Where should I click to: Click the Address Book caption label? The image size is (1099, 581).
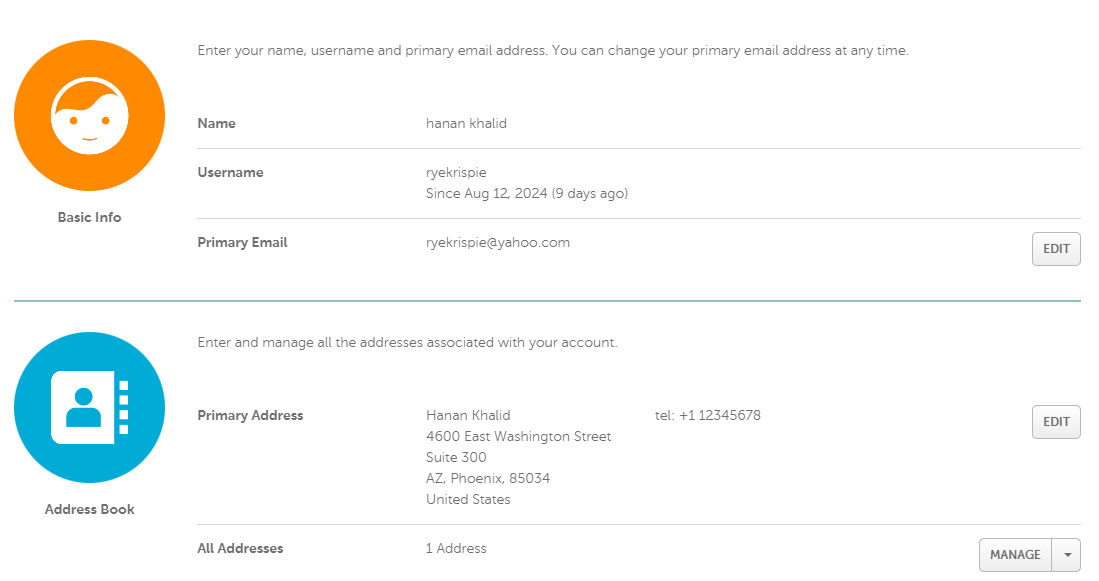point(89,509)
